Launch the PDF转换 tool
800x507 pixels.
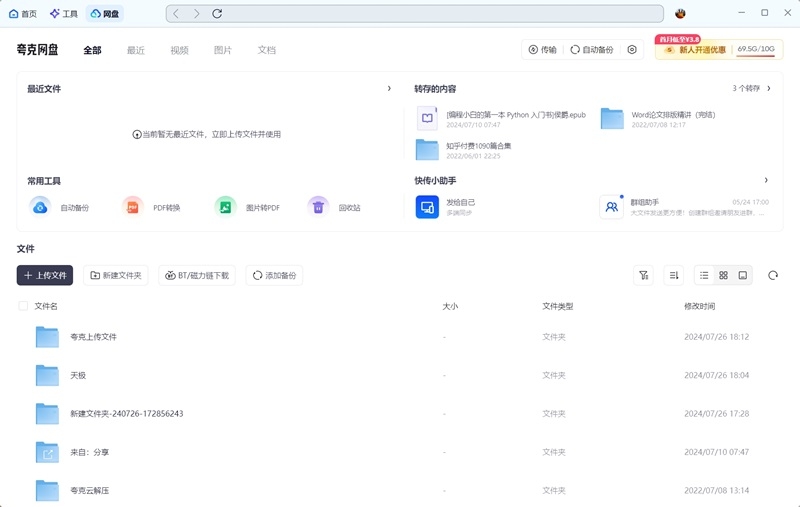point(152,208)
